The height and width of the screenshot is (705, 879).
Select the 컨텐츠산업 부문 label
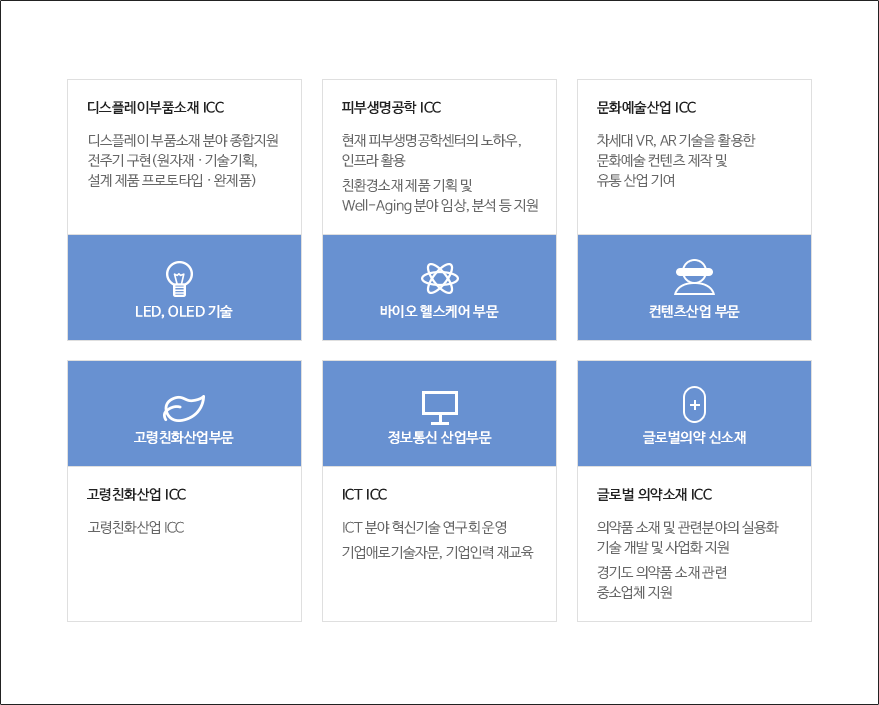[694, 312]
